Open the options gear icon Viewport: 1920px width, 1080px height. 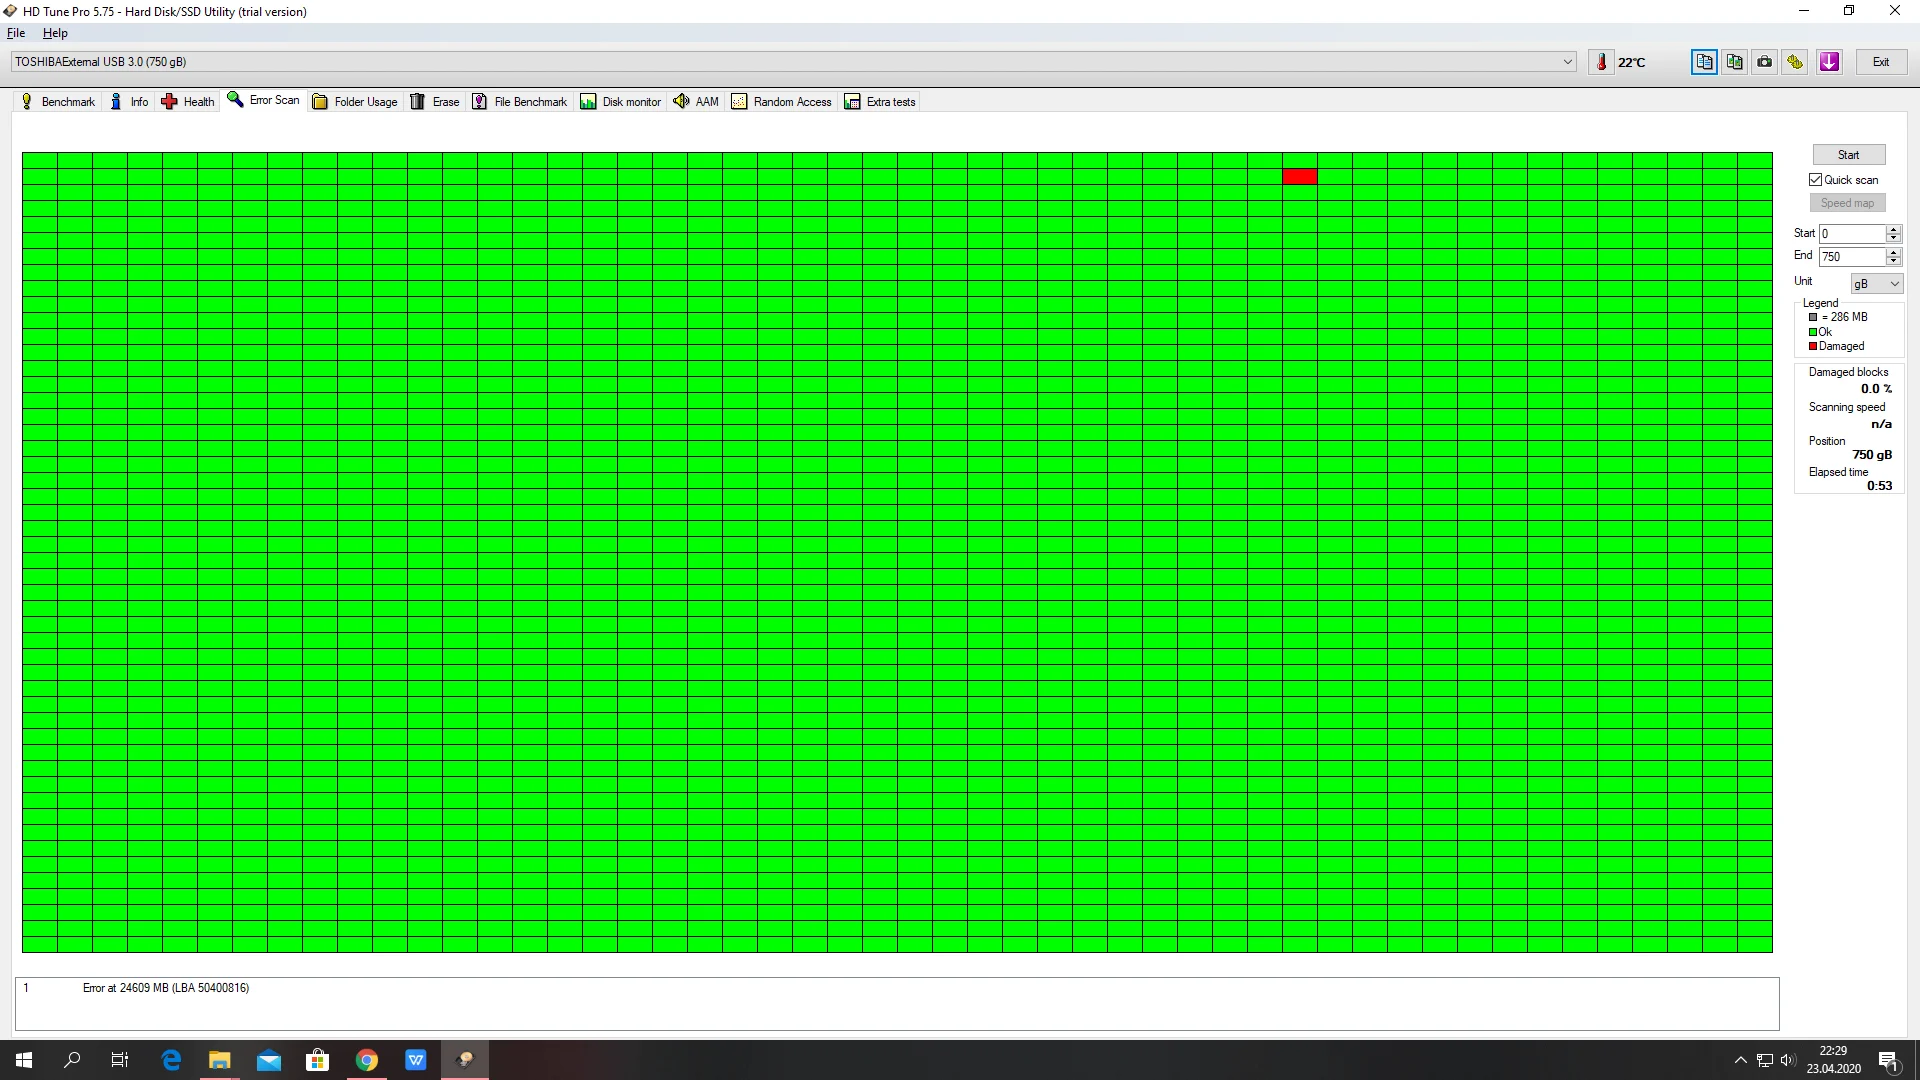pos(1796,61)
